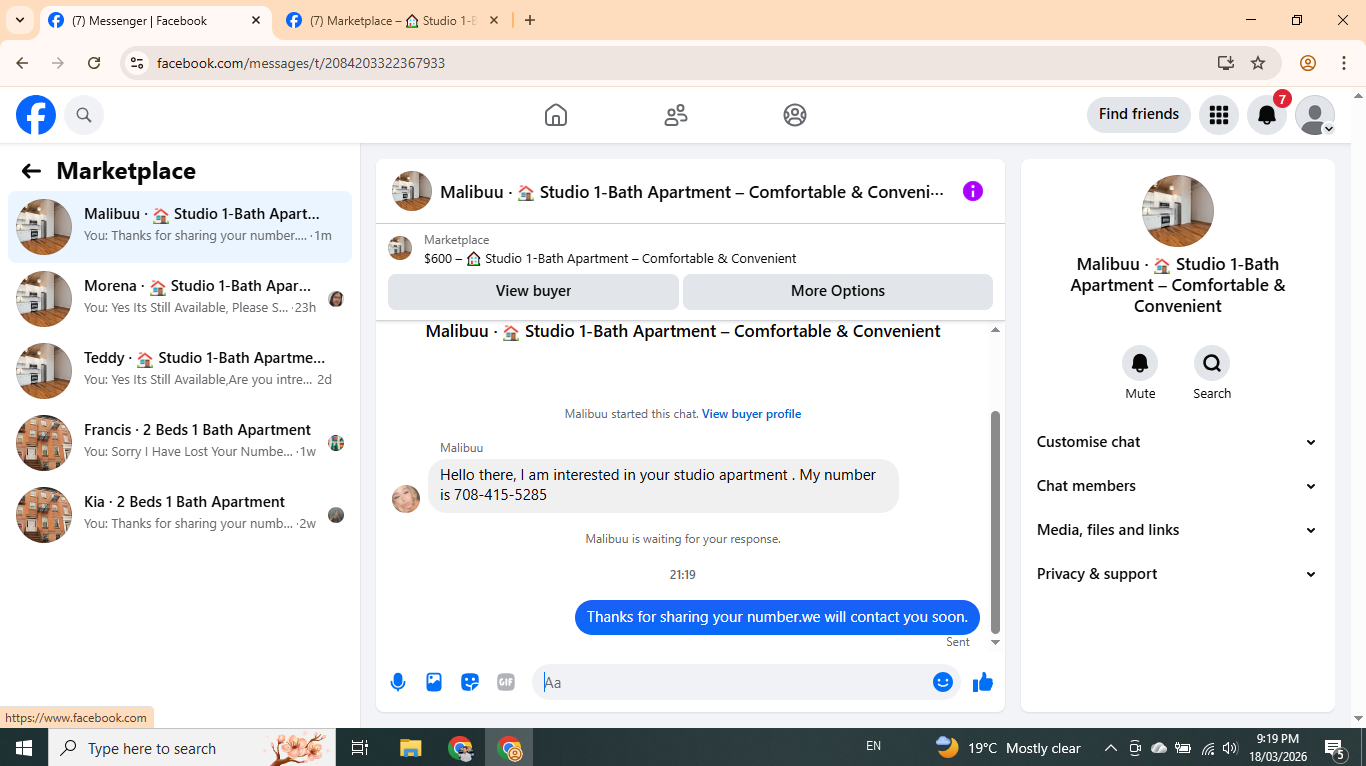Click Malibuu's avatar beside the message
The width and height of the screenshot is (1366, 766).
pos(406,498)
